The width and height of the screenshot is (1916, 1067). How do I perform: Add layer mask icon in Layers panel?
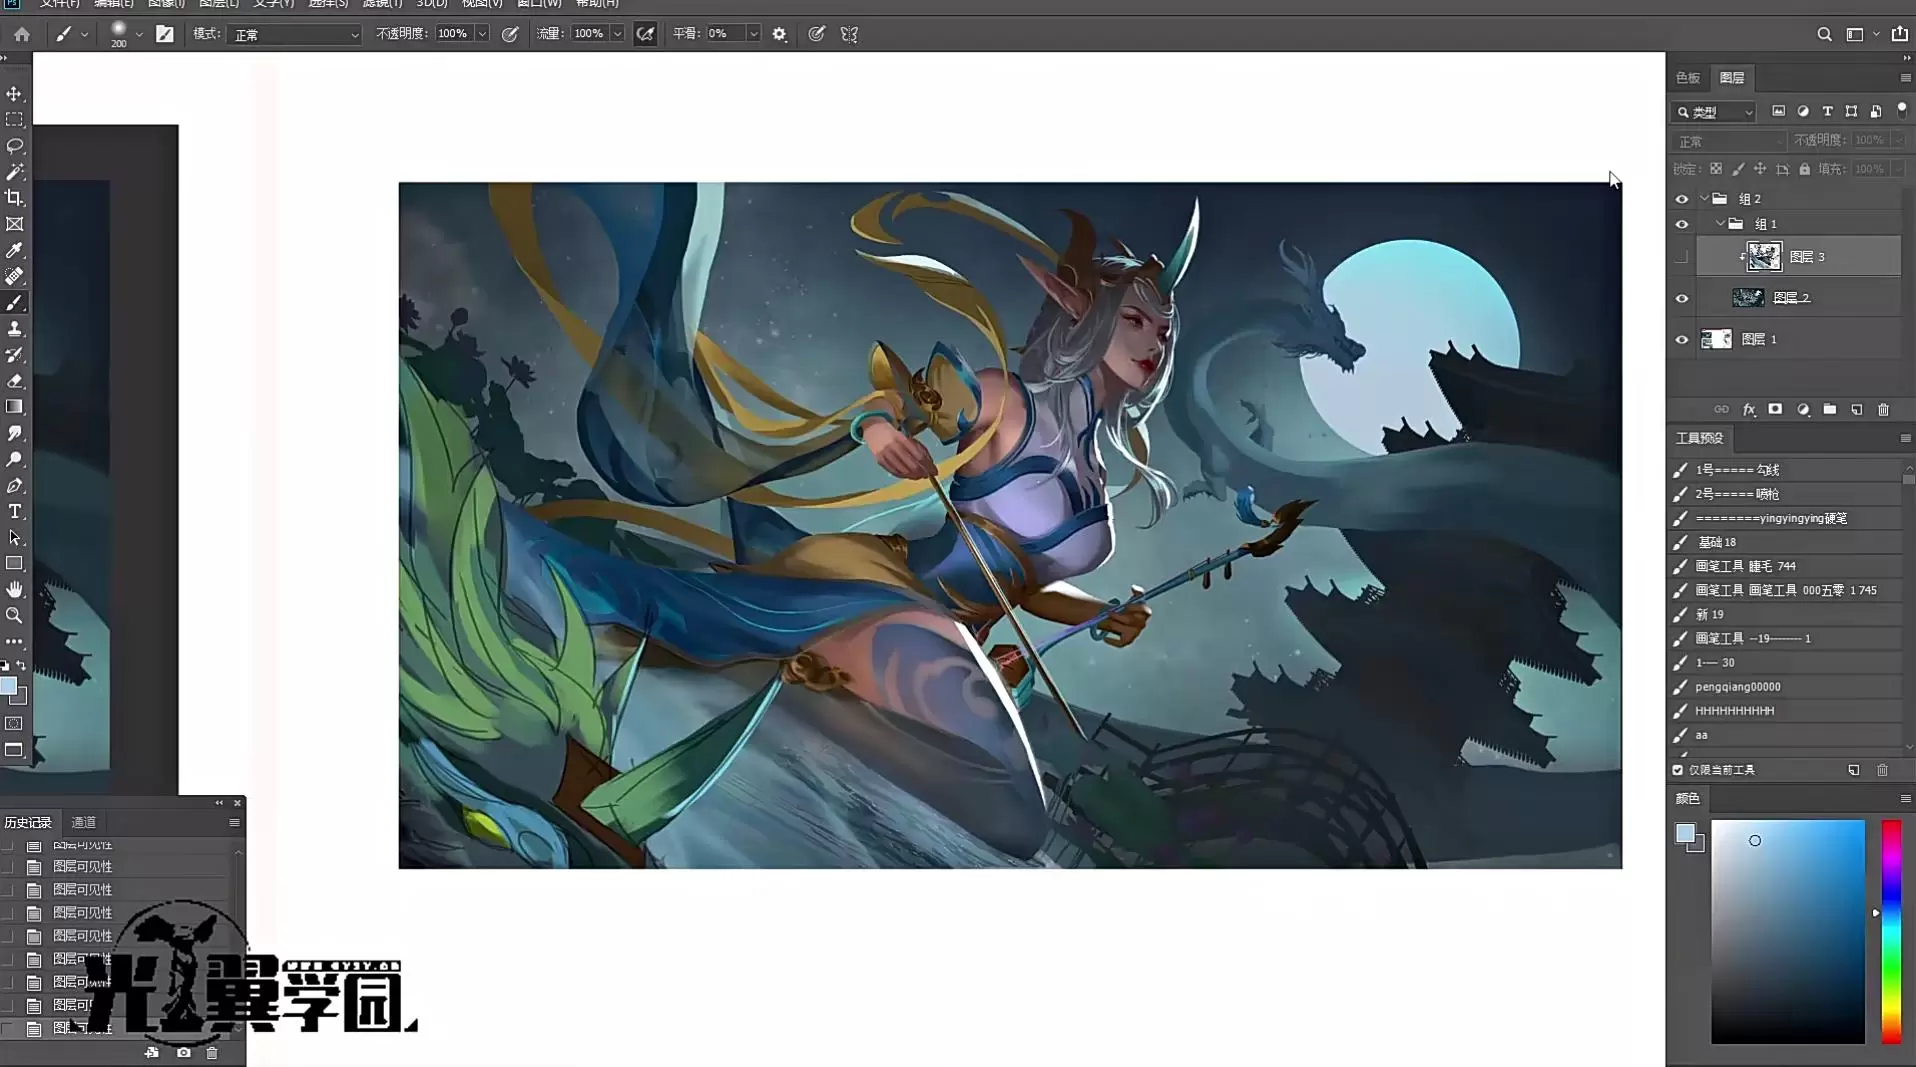[1775, 410]
